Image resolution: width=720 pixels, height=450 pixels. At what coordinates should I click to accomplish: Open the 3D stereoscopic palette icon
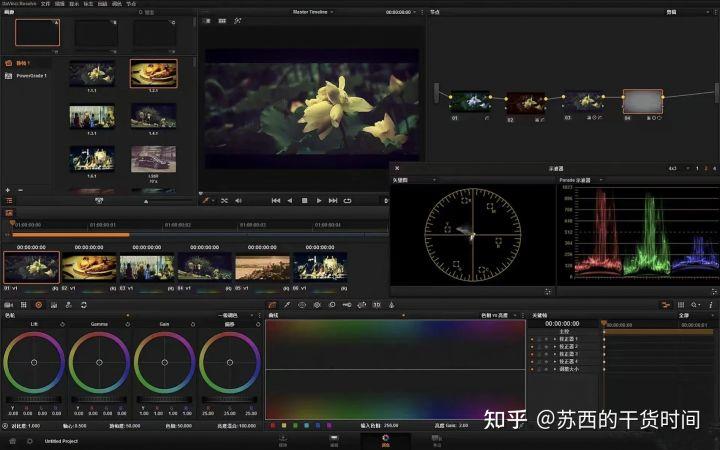(x=377, y=305)
